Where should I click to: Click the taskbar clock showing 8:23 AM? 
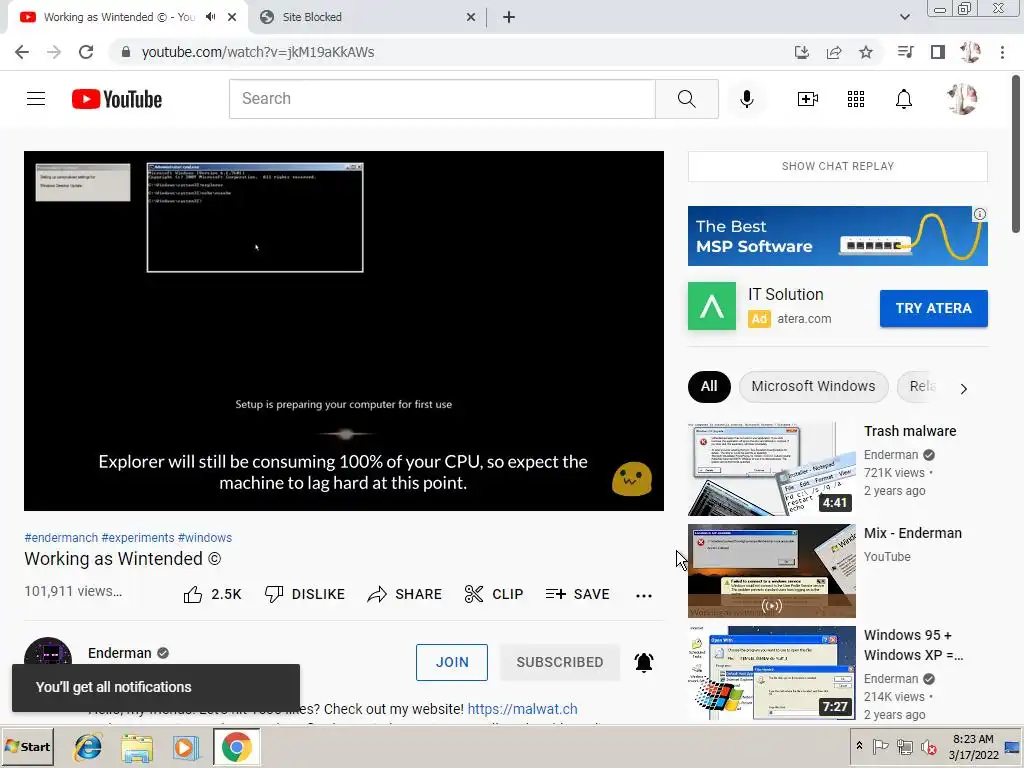pyautogui.click(x=973, y=746)
